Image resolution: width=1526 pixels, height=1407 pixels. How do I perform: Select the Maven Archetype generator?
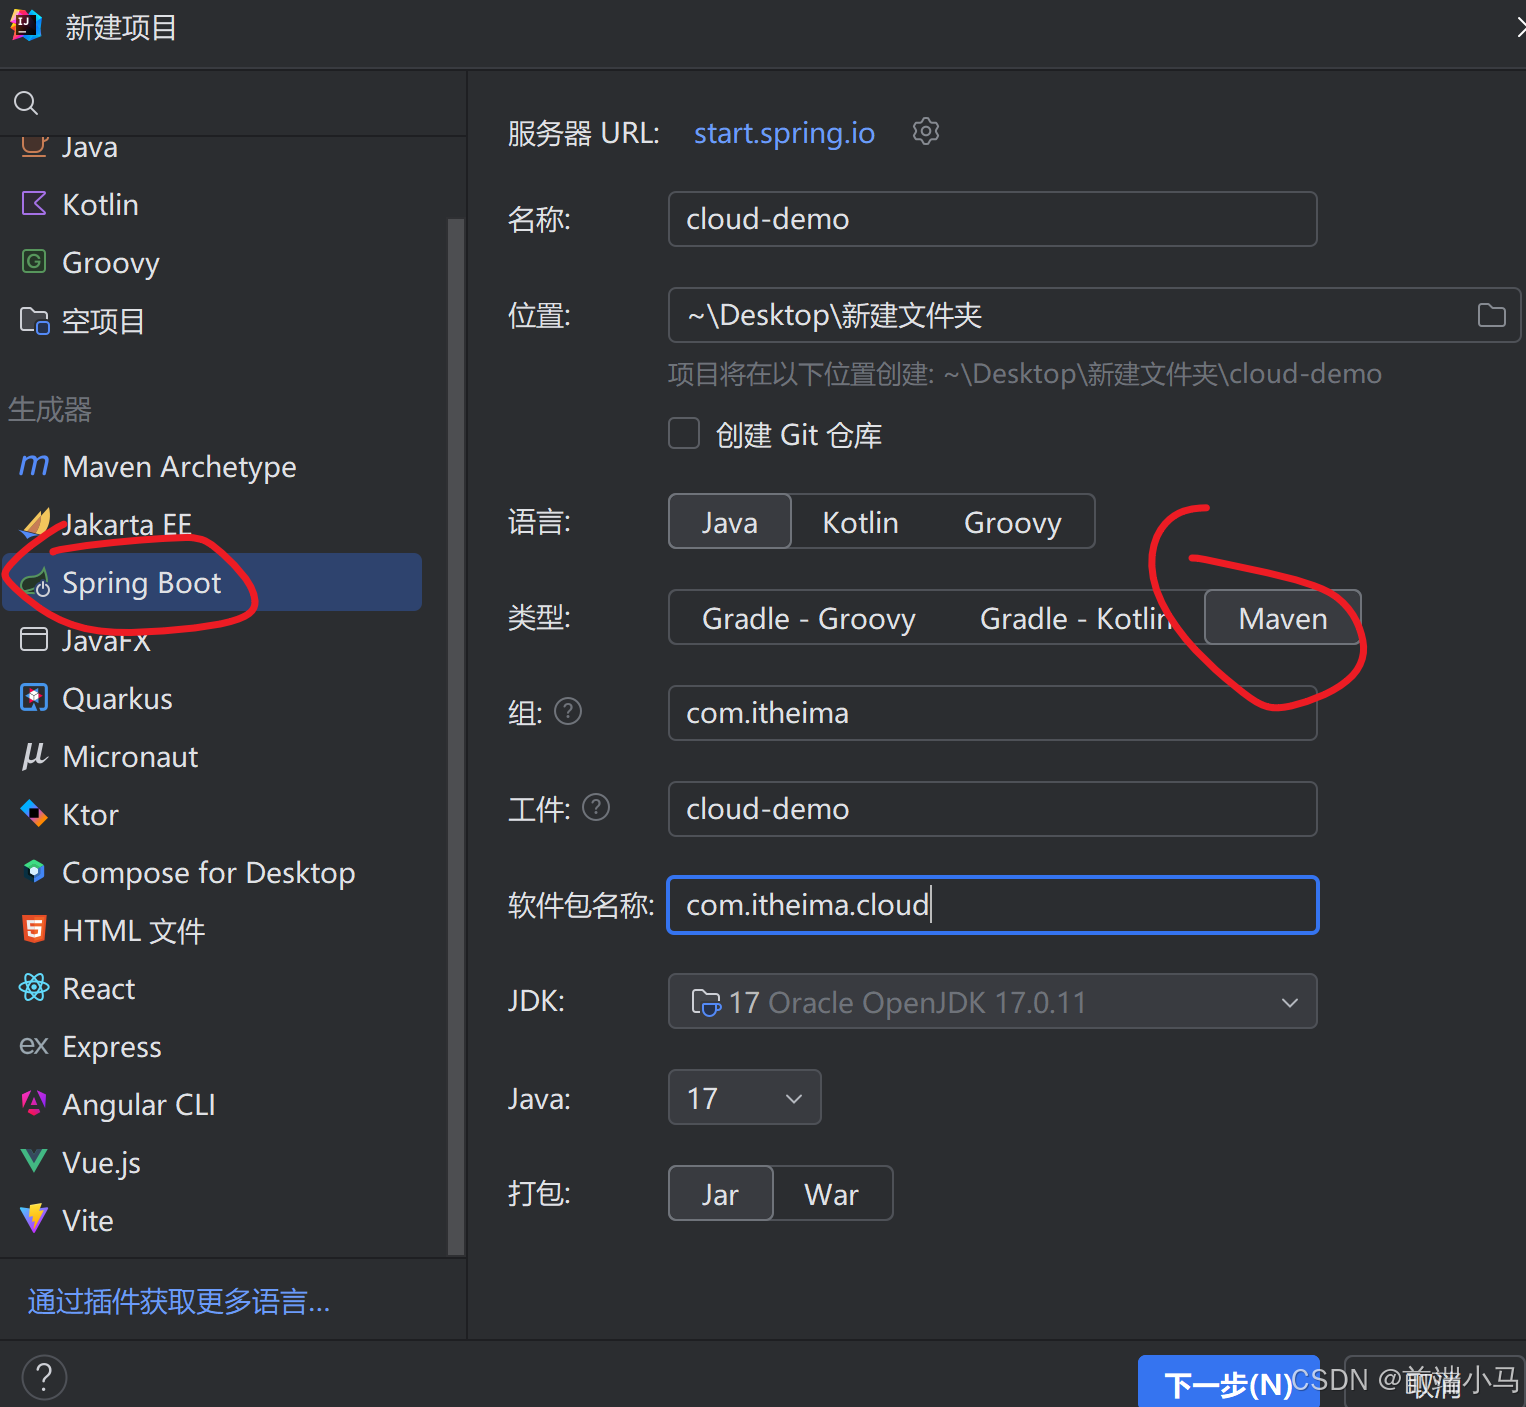[x=212, y=466]
